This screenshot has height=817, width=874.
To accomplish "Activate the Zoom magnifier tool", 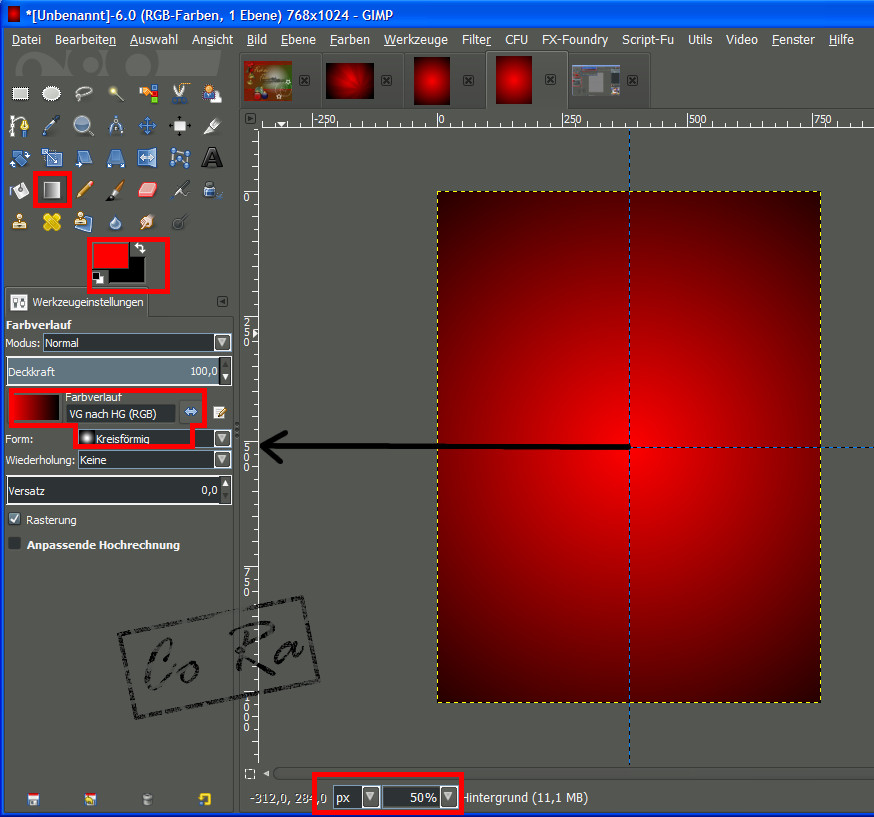I will [x=83, y=126].
